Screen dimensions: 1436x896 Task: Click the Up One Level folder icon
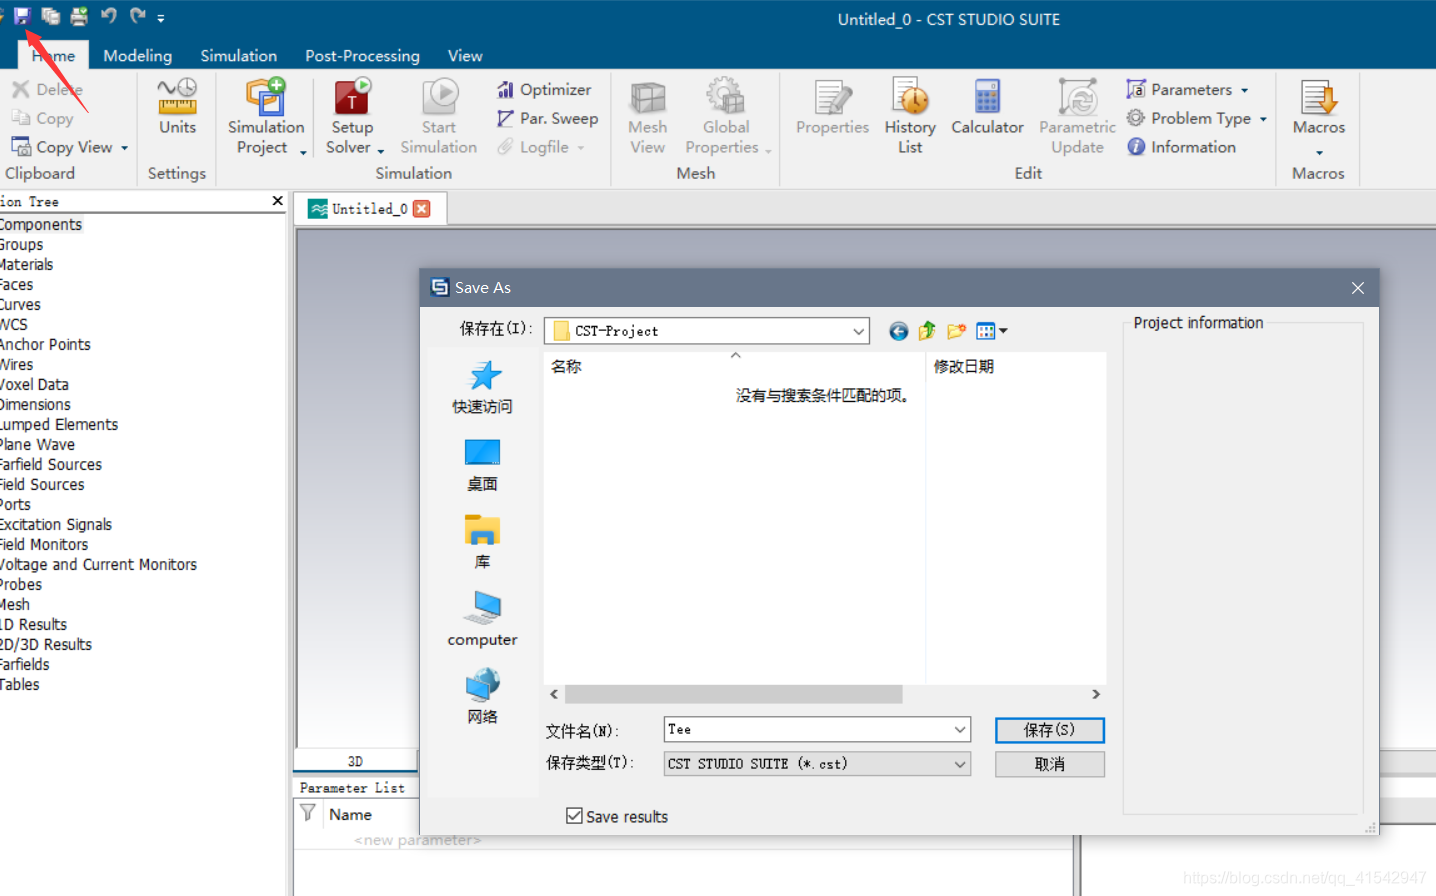click(927, 331)
